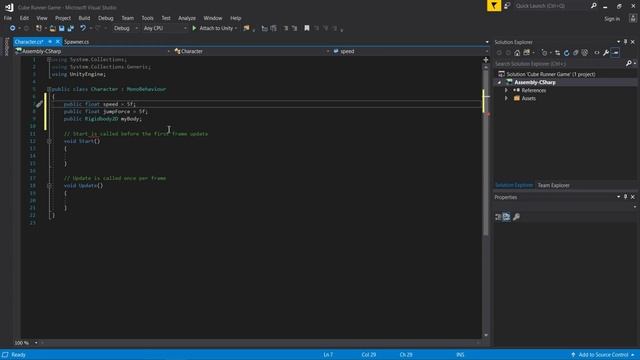Open the Tools menu
The image size is (640, 360).
tap(147, 18)
